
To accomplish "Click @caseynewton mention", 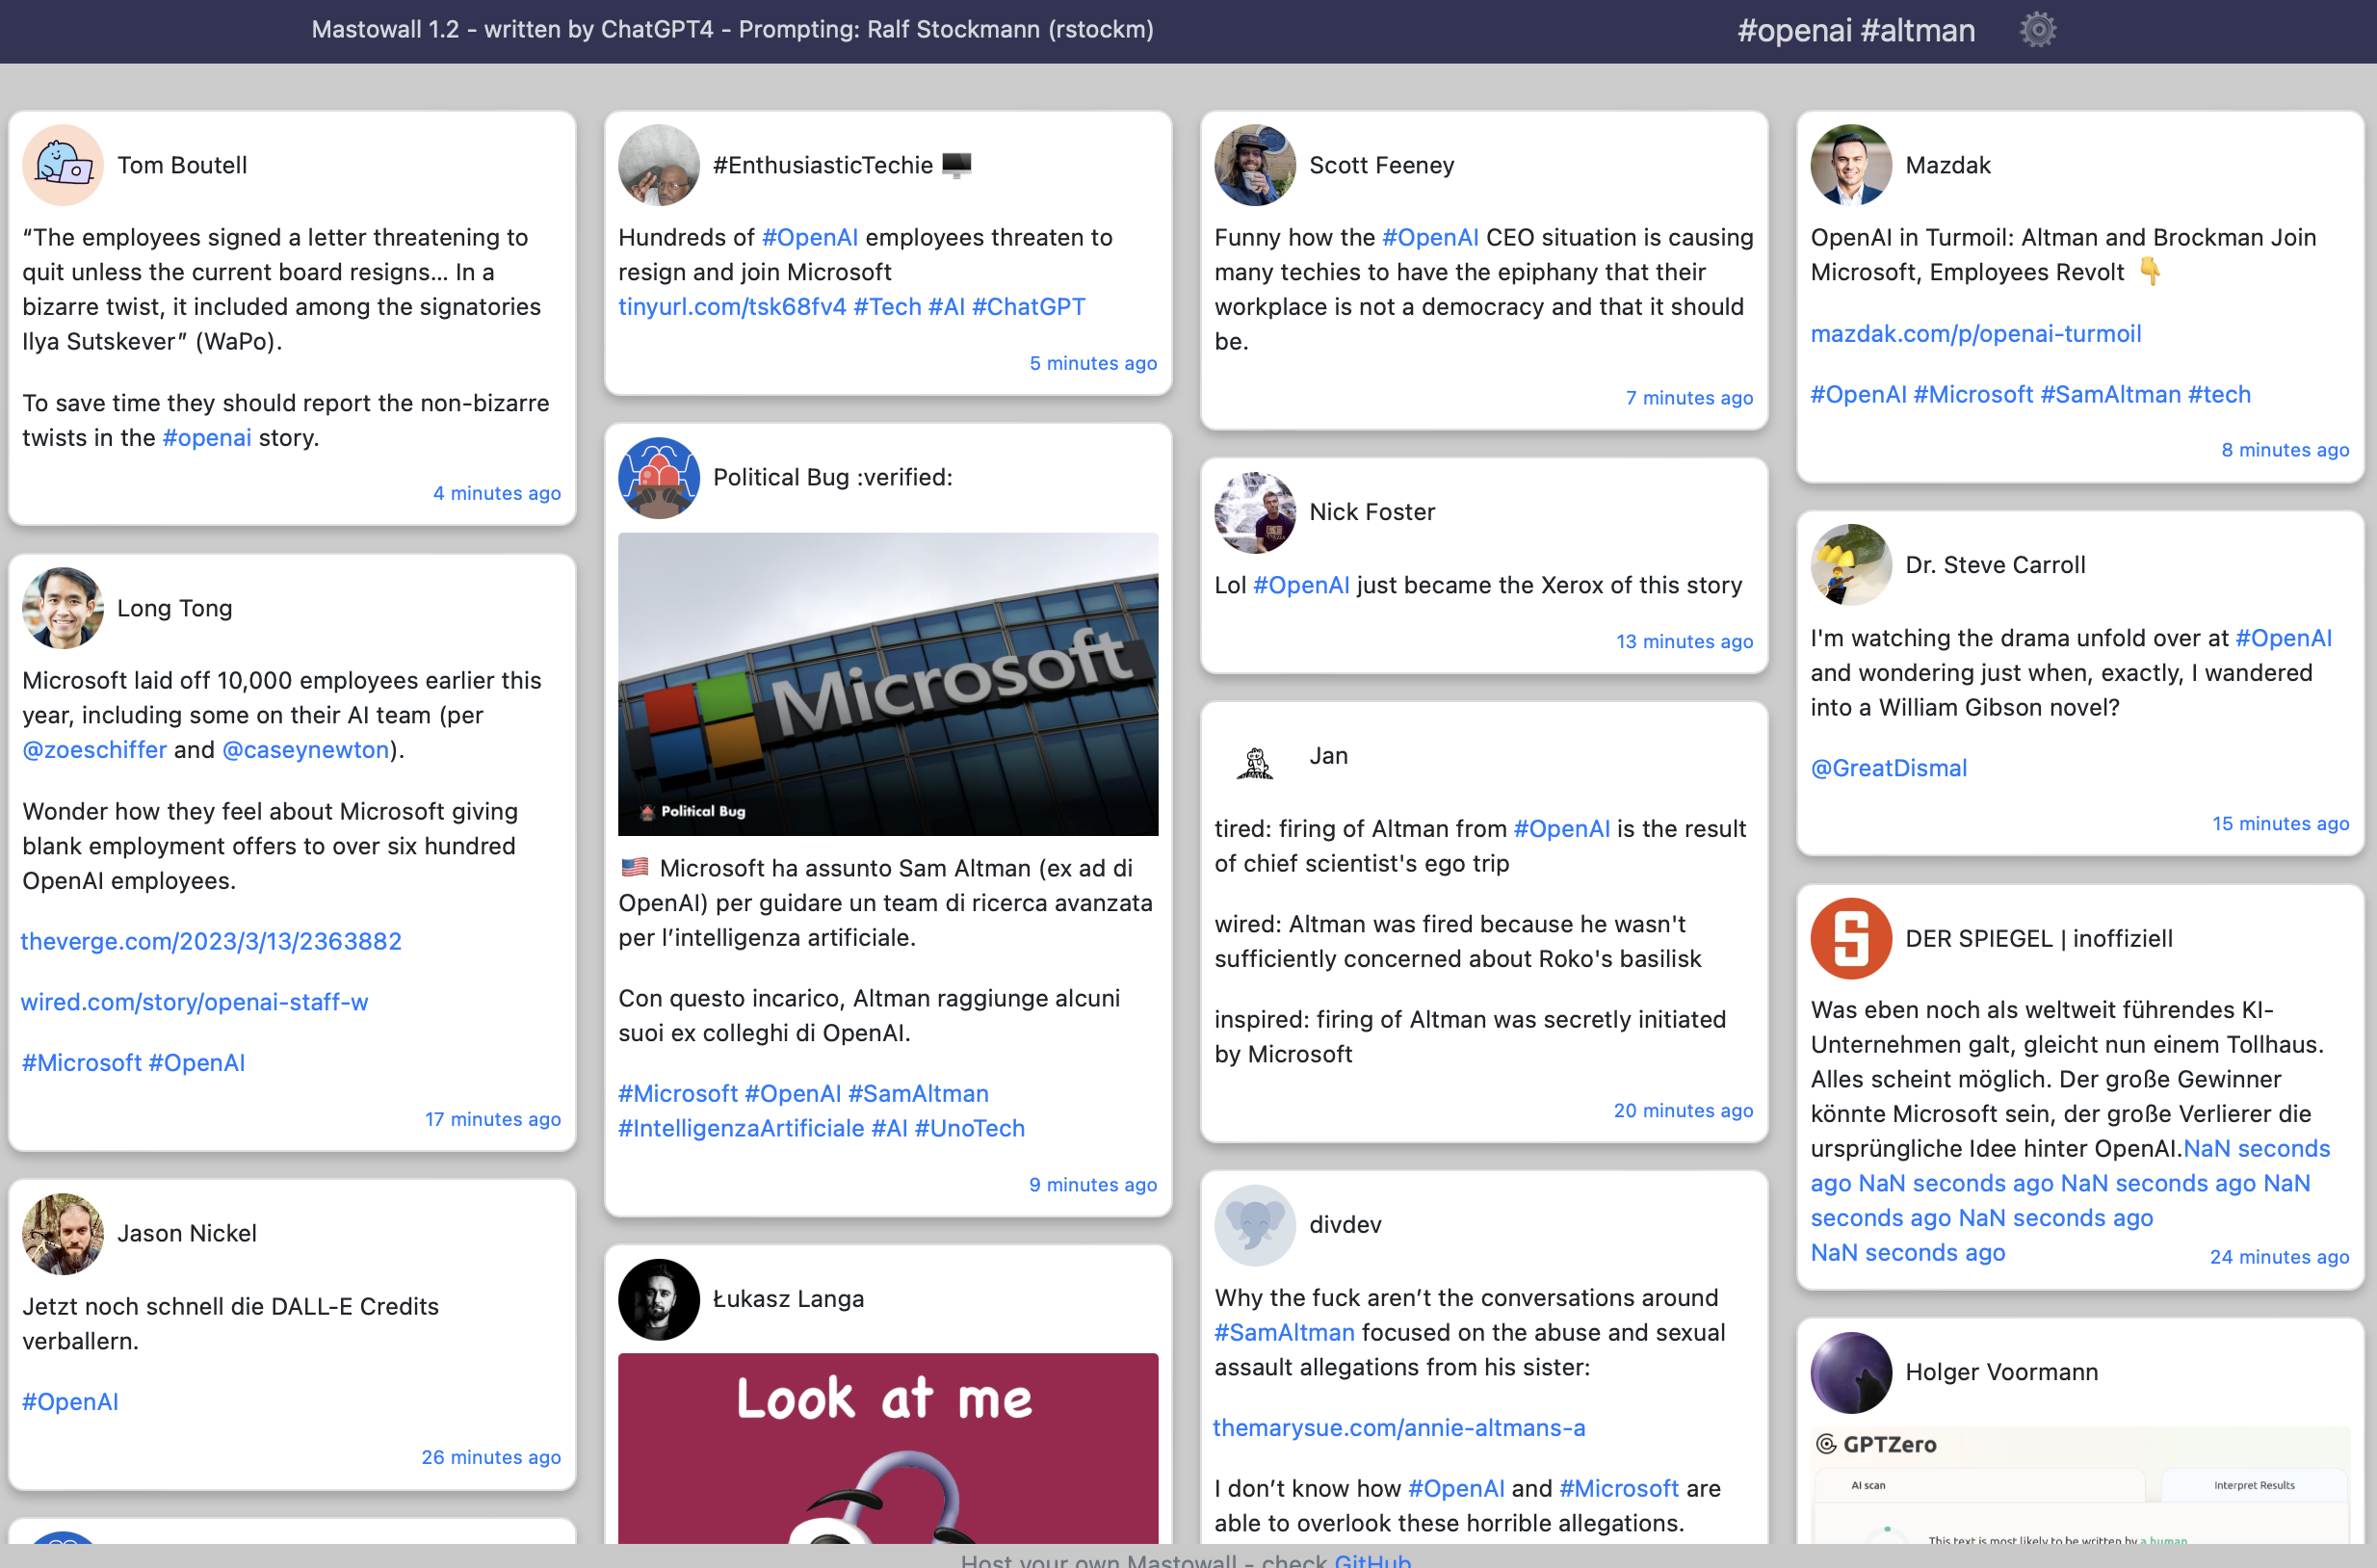I will tap(305, 750).
